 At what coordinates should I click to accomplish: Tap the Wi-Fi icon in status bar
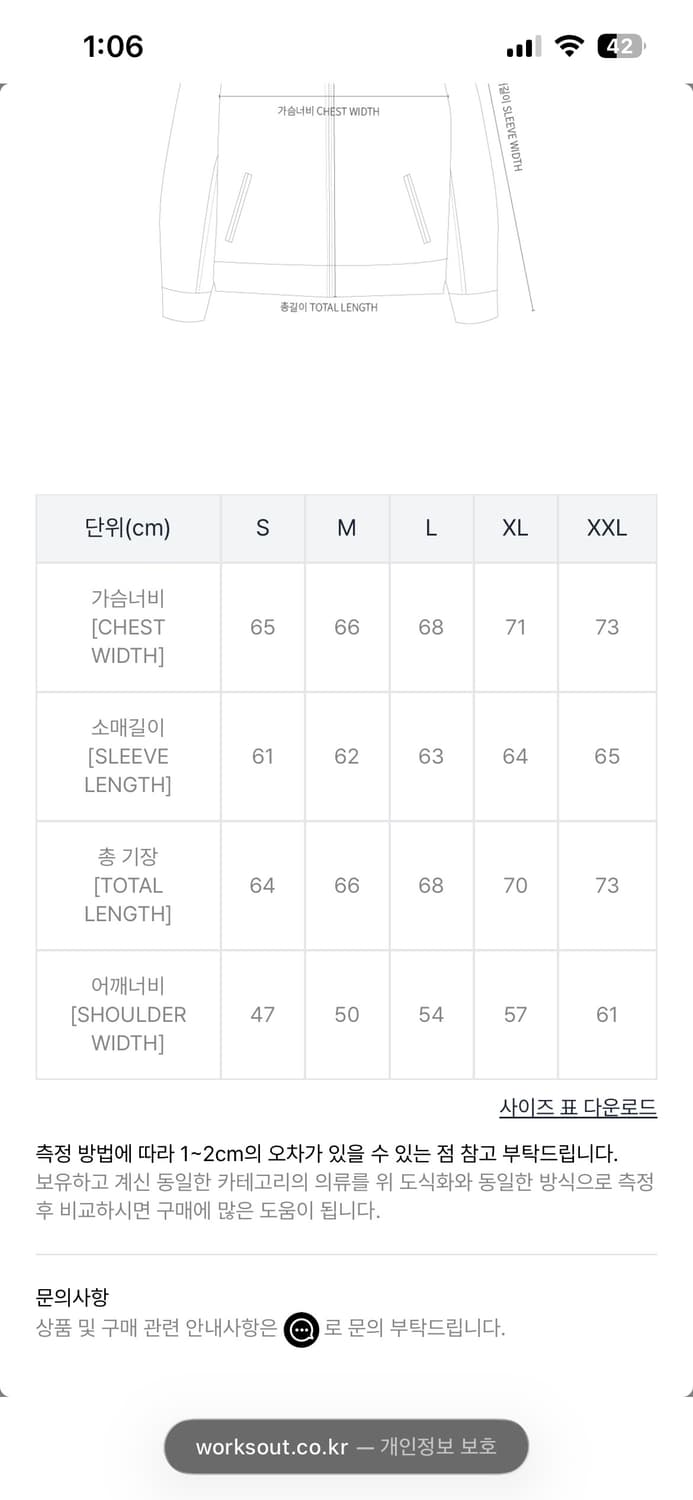(x=568, y=46)
